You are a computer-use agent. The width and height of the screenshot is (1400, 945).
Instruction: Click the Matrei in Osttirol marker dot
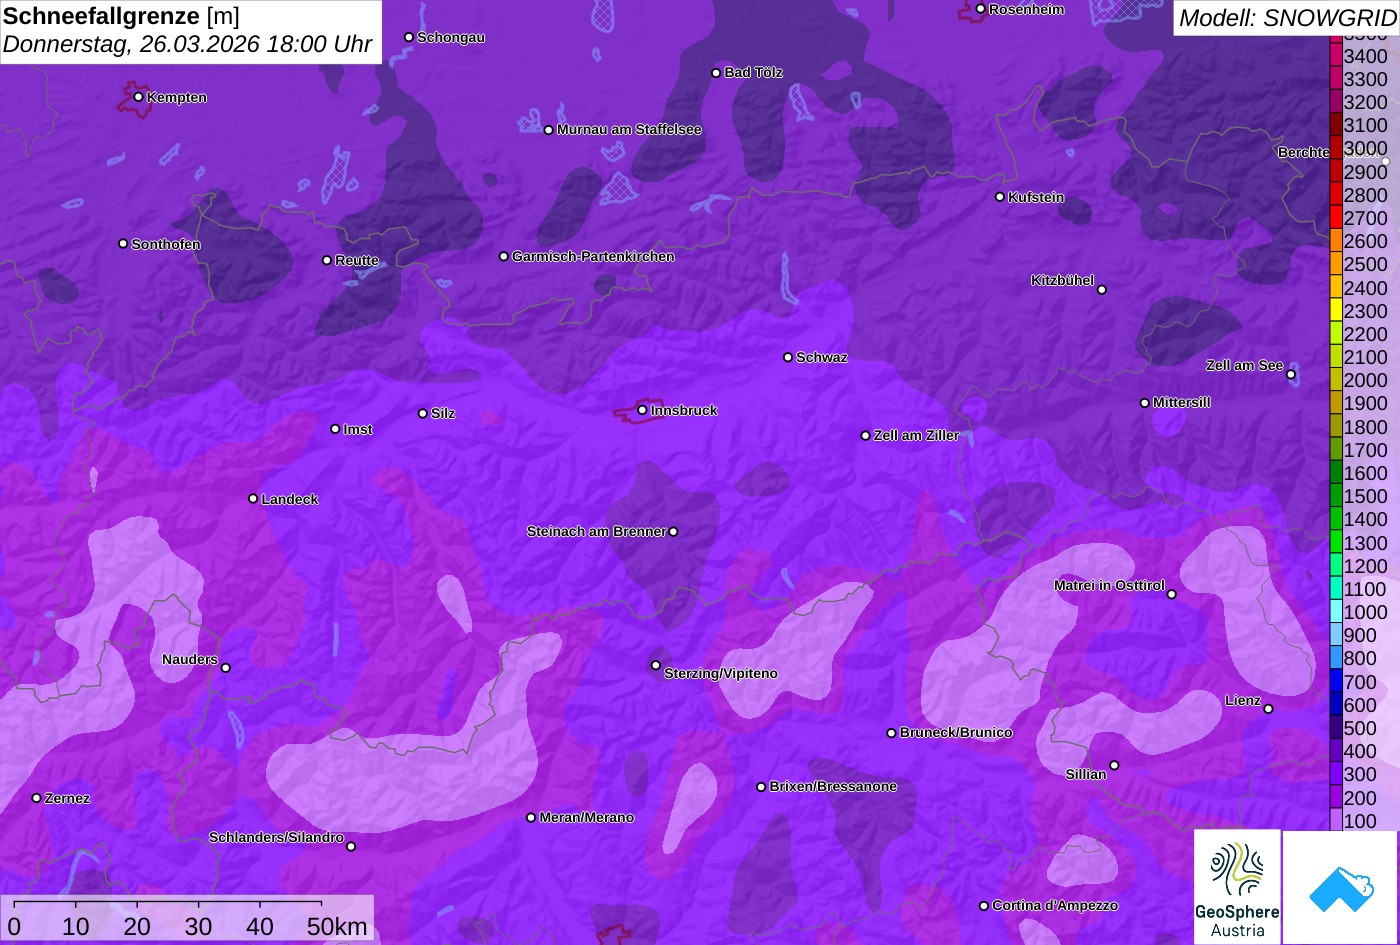click(1172, 594)
